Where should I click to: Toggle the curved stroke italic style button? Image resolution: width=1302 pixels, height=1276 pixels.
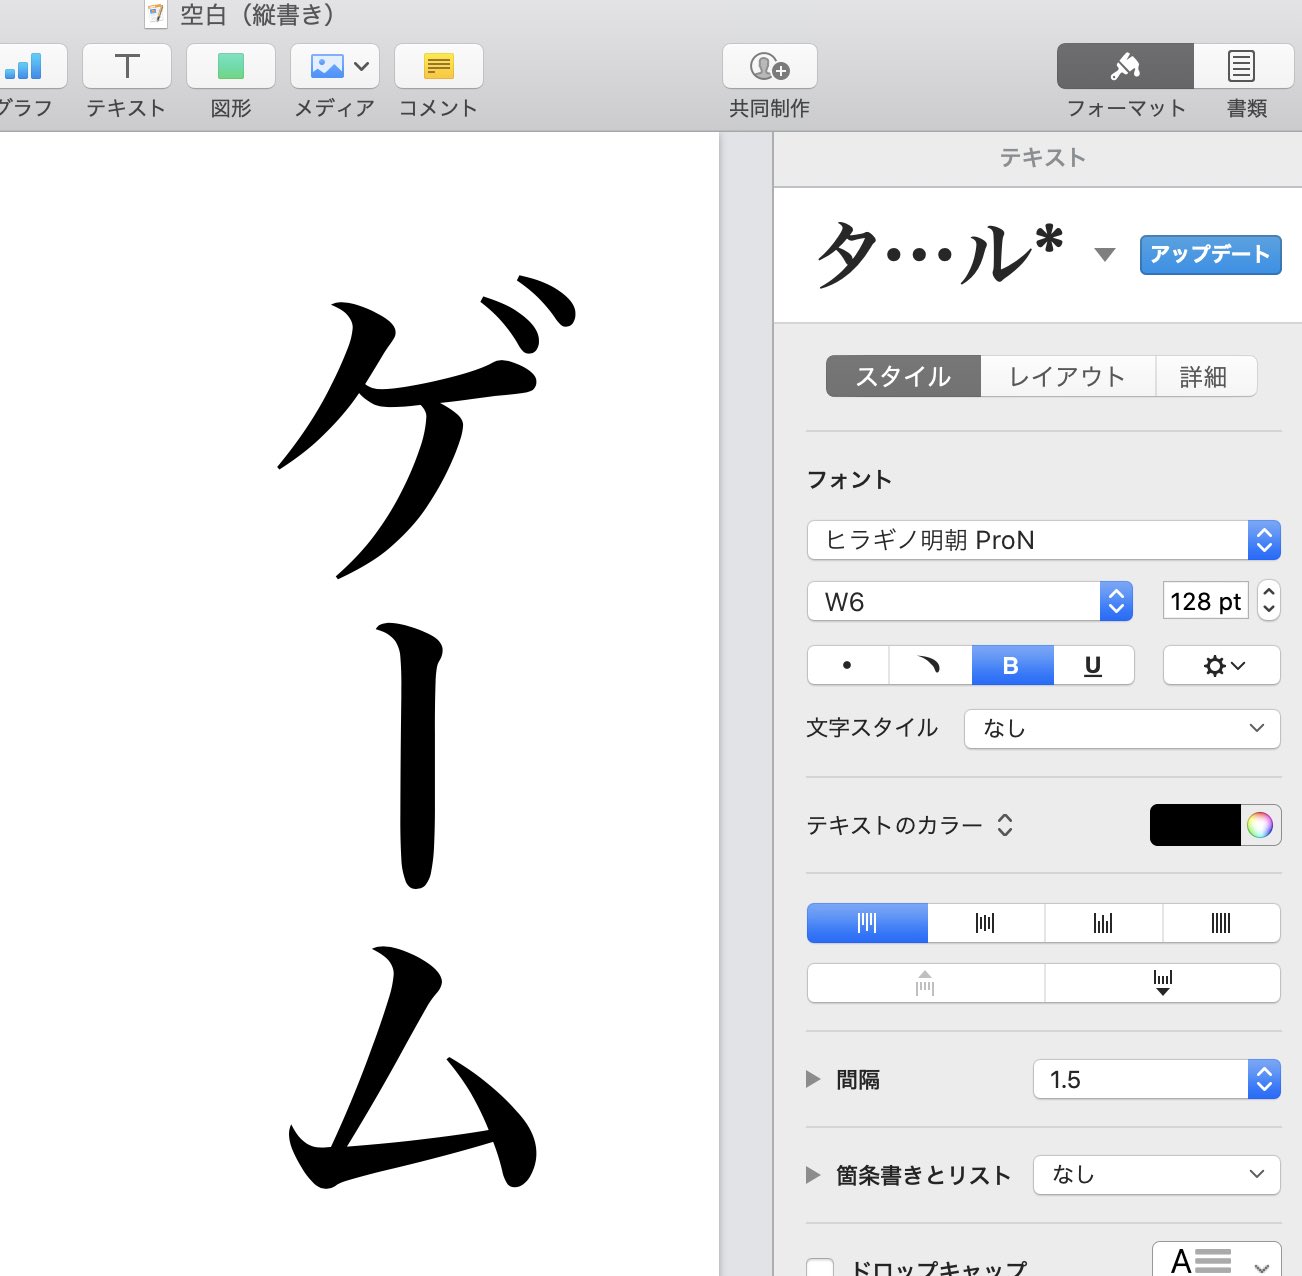(x=930, y=665)
